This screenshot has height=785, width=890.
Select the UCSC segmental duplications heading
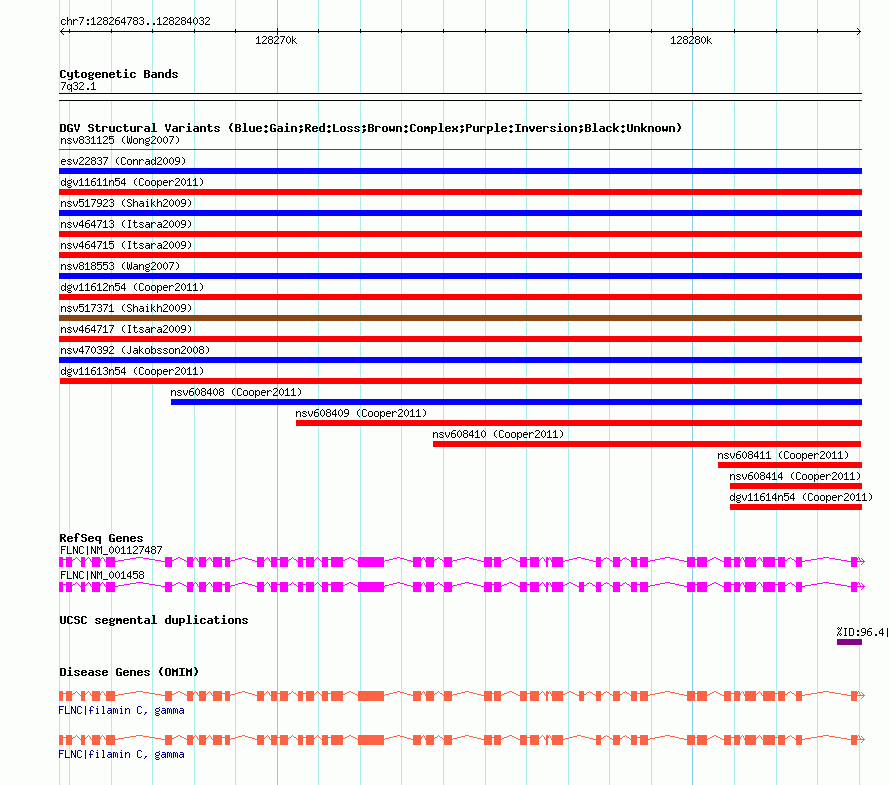click(x=154, y=620)
